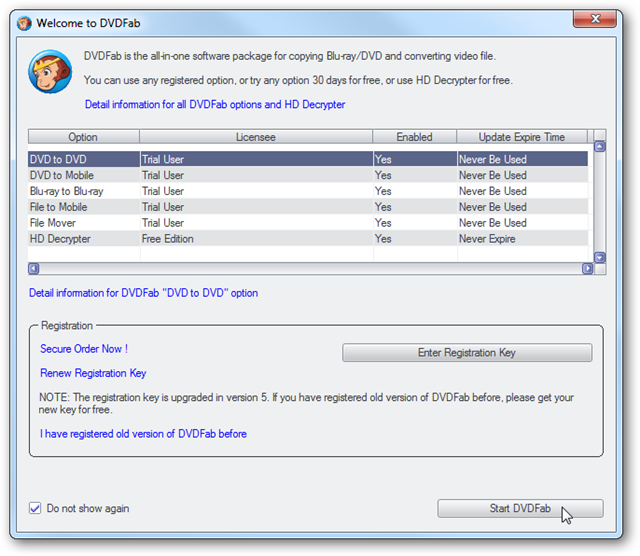The image size is (640, 556).
Task: Select the DVD to DVD row
Action: tap(308, 159)
